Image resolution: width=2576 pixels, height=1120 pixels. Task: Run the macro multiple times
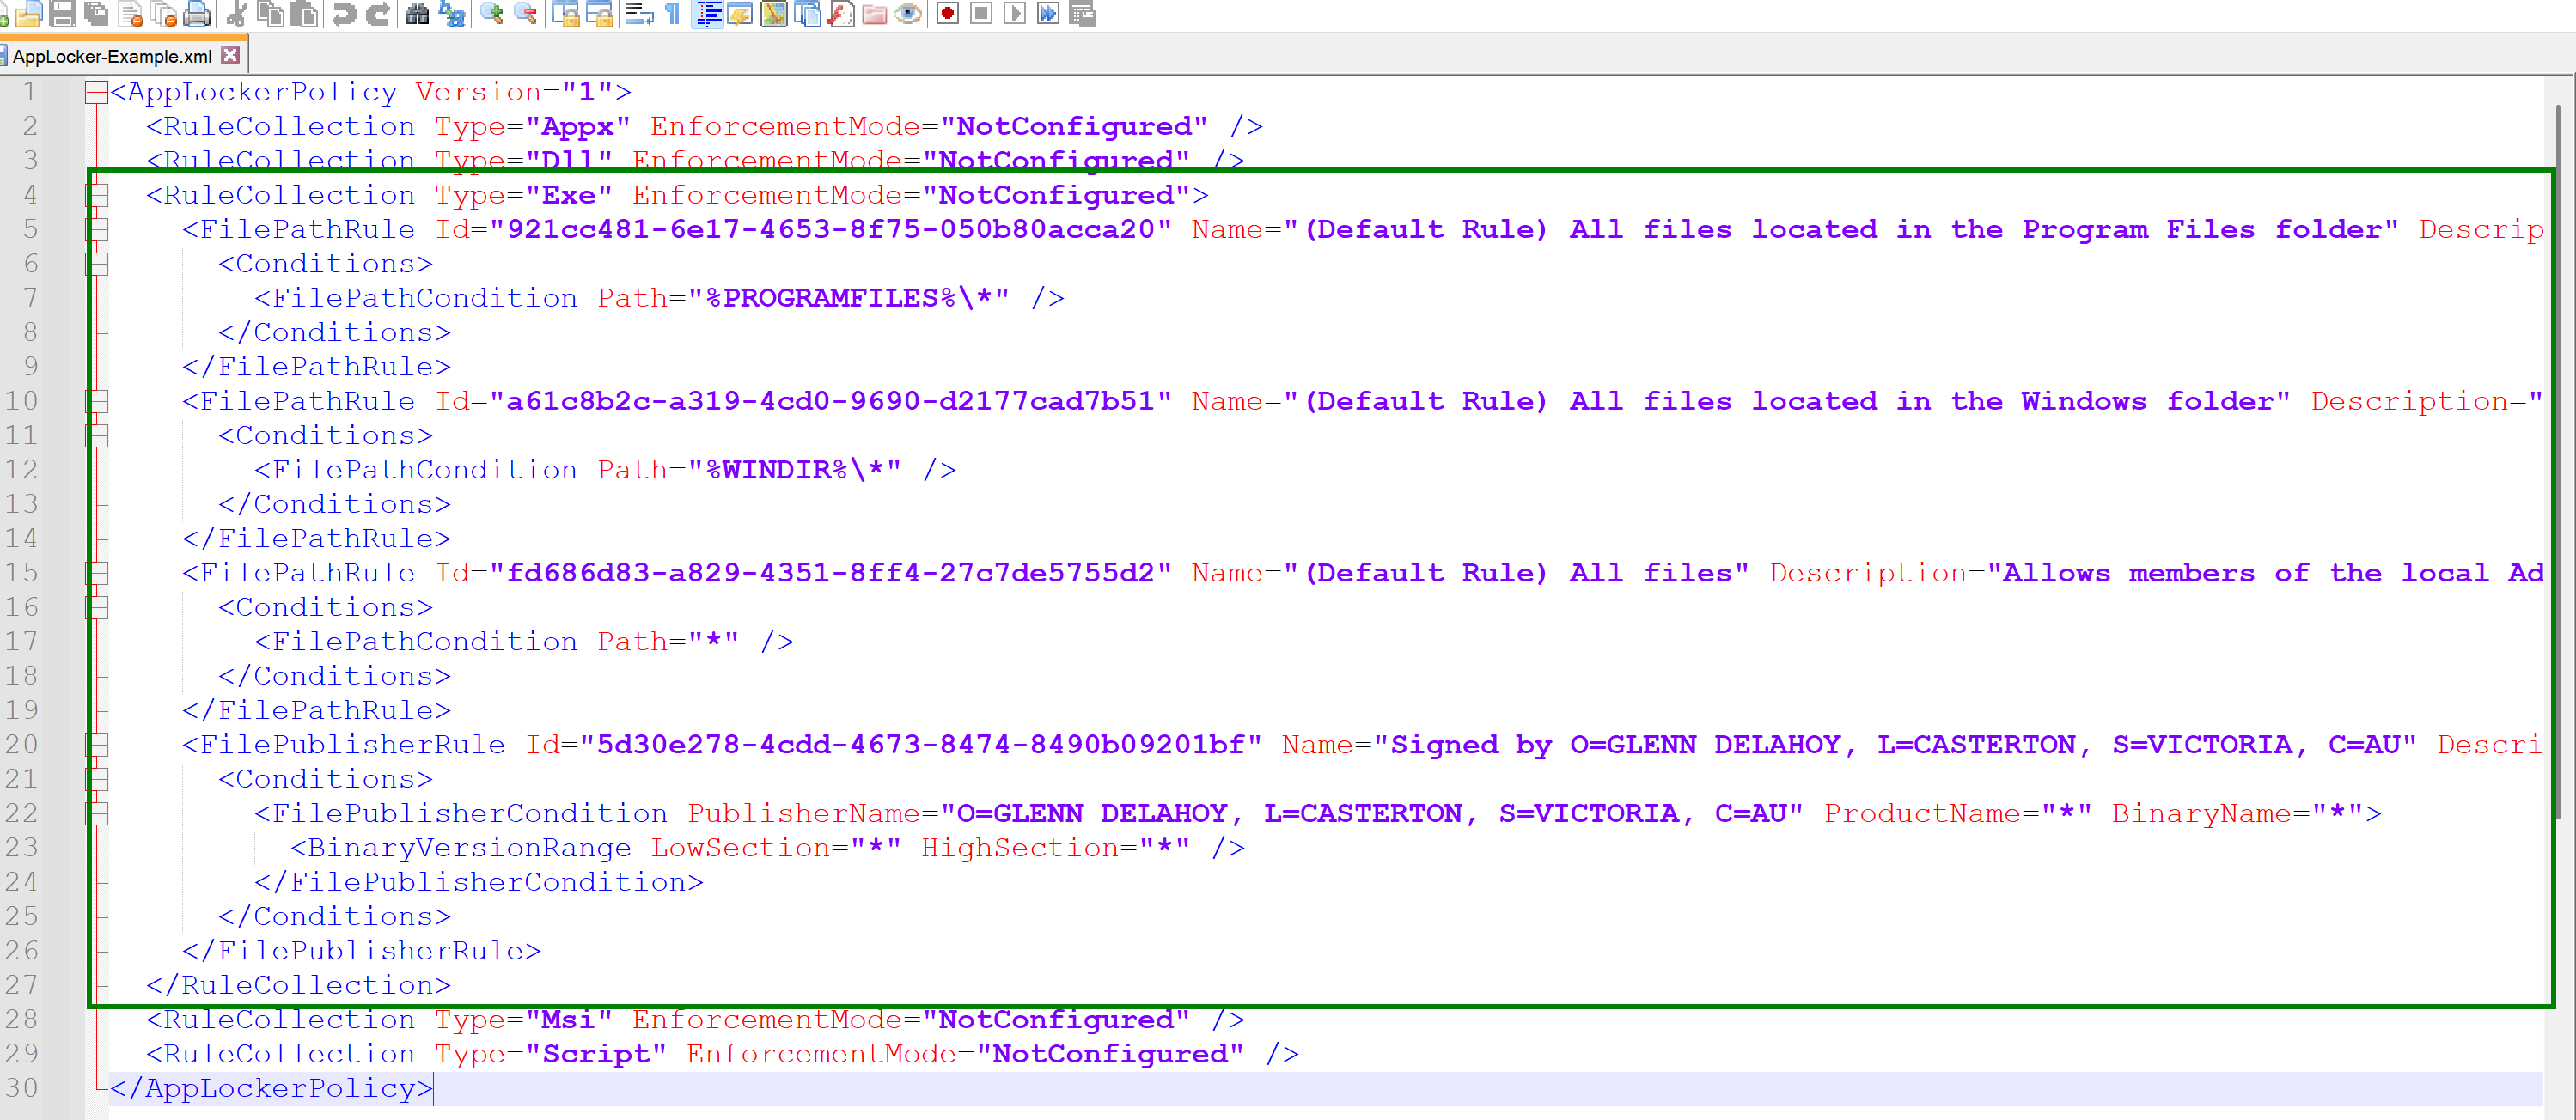(1048, 14)
